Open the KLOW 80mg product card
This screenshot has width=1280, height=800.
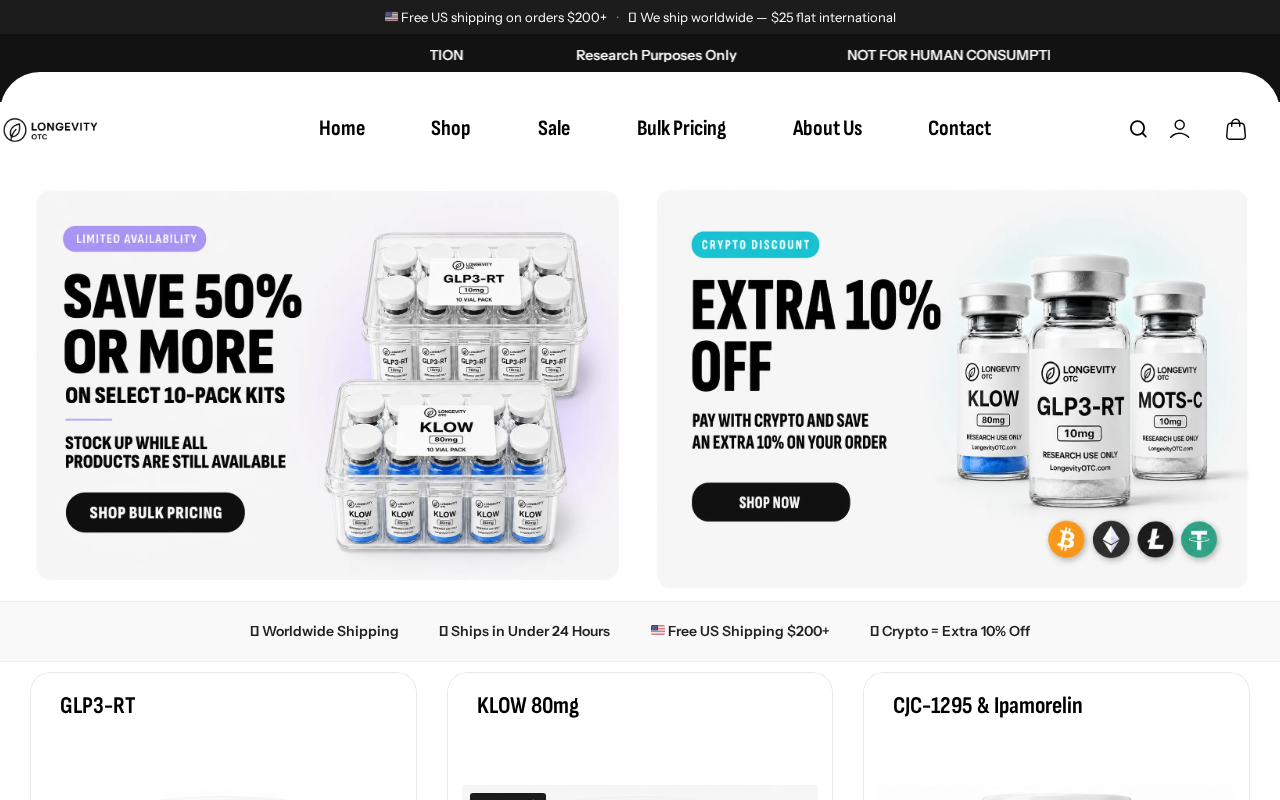[640, 736]
